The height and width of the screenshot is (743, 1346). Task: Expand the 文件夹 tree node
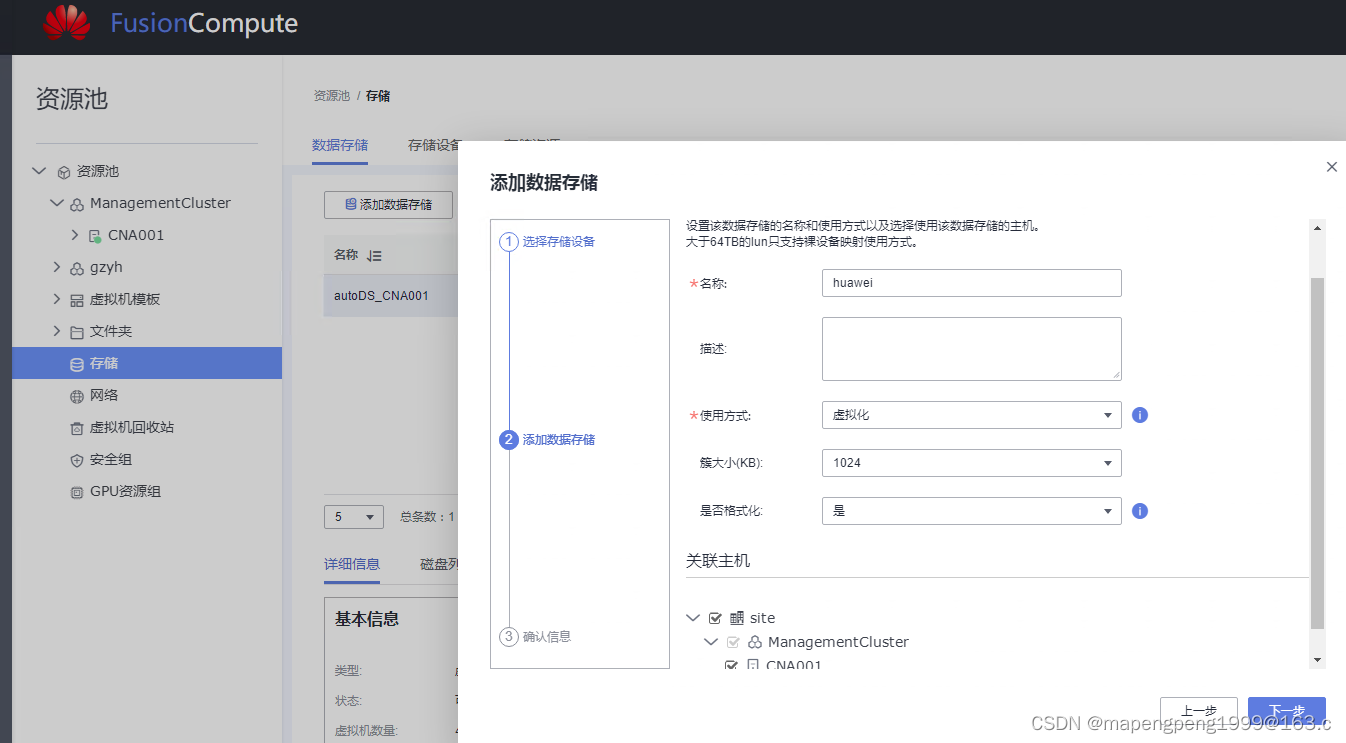[x=57, y=331]
